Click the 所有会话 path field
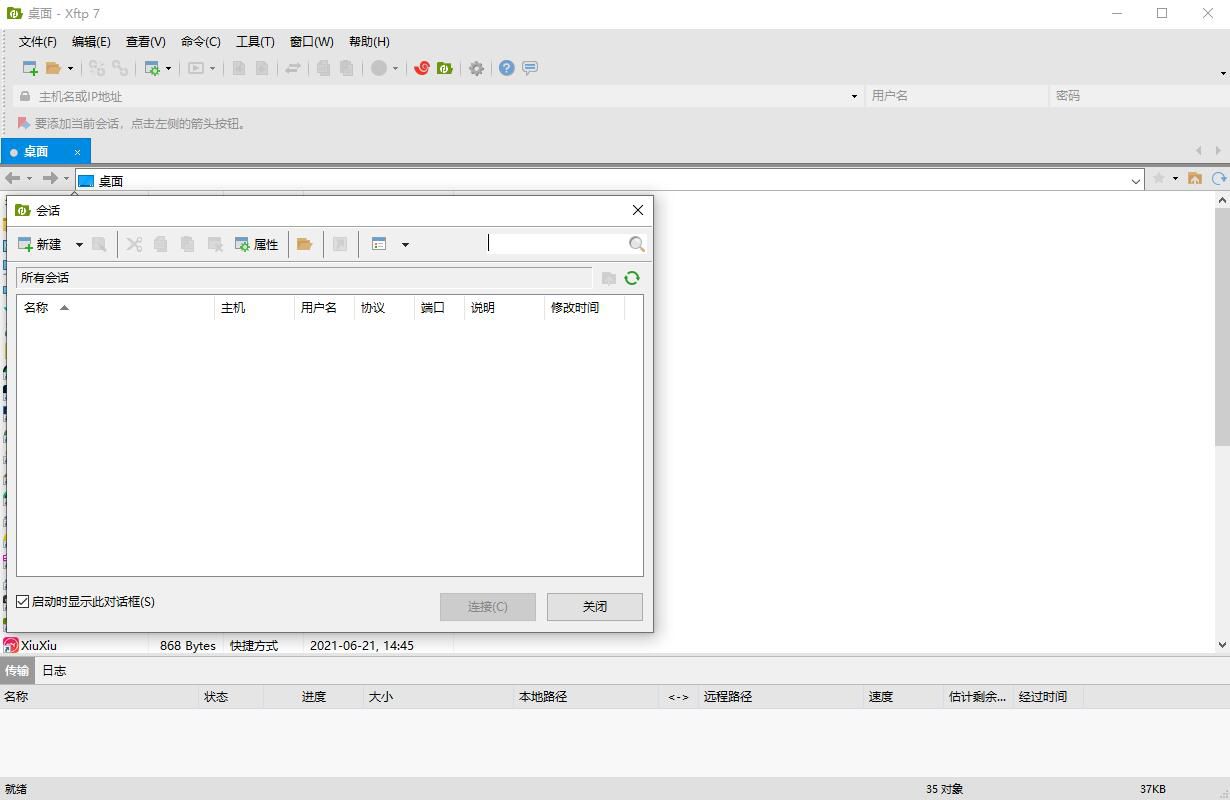This screenshot has height=800, width=1230. [304, 278]
